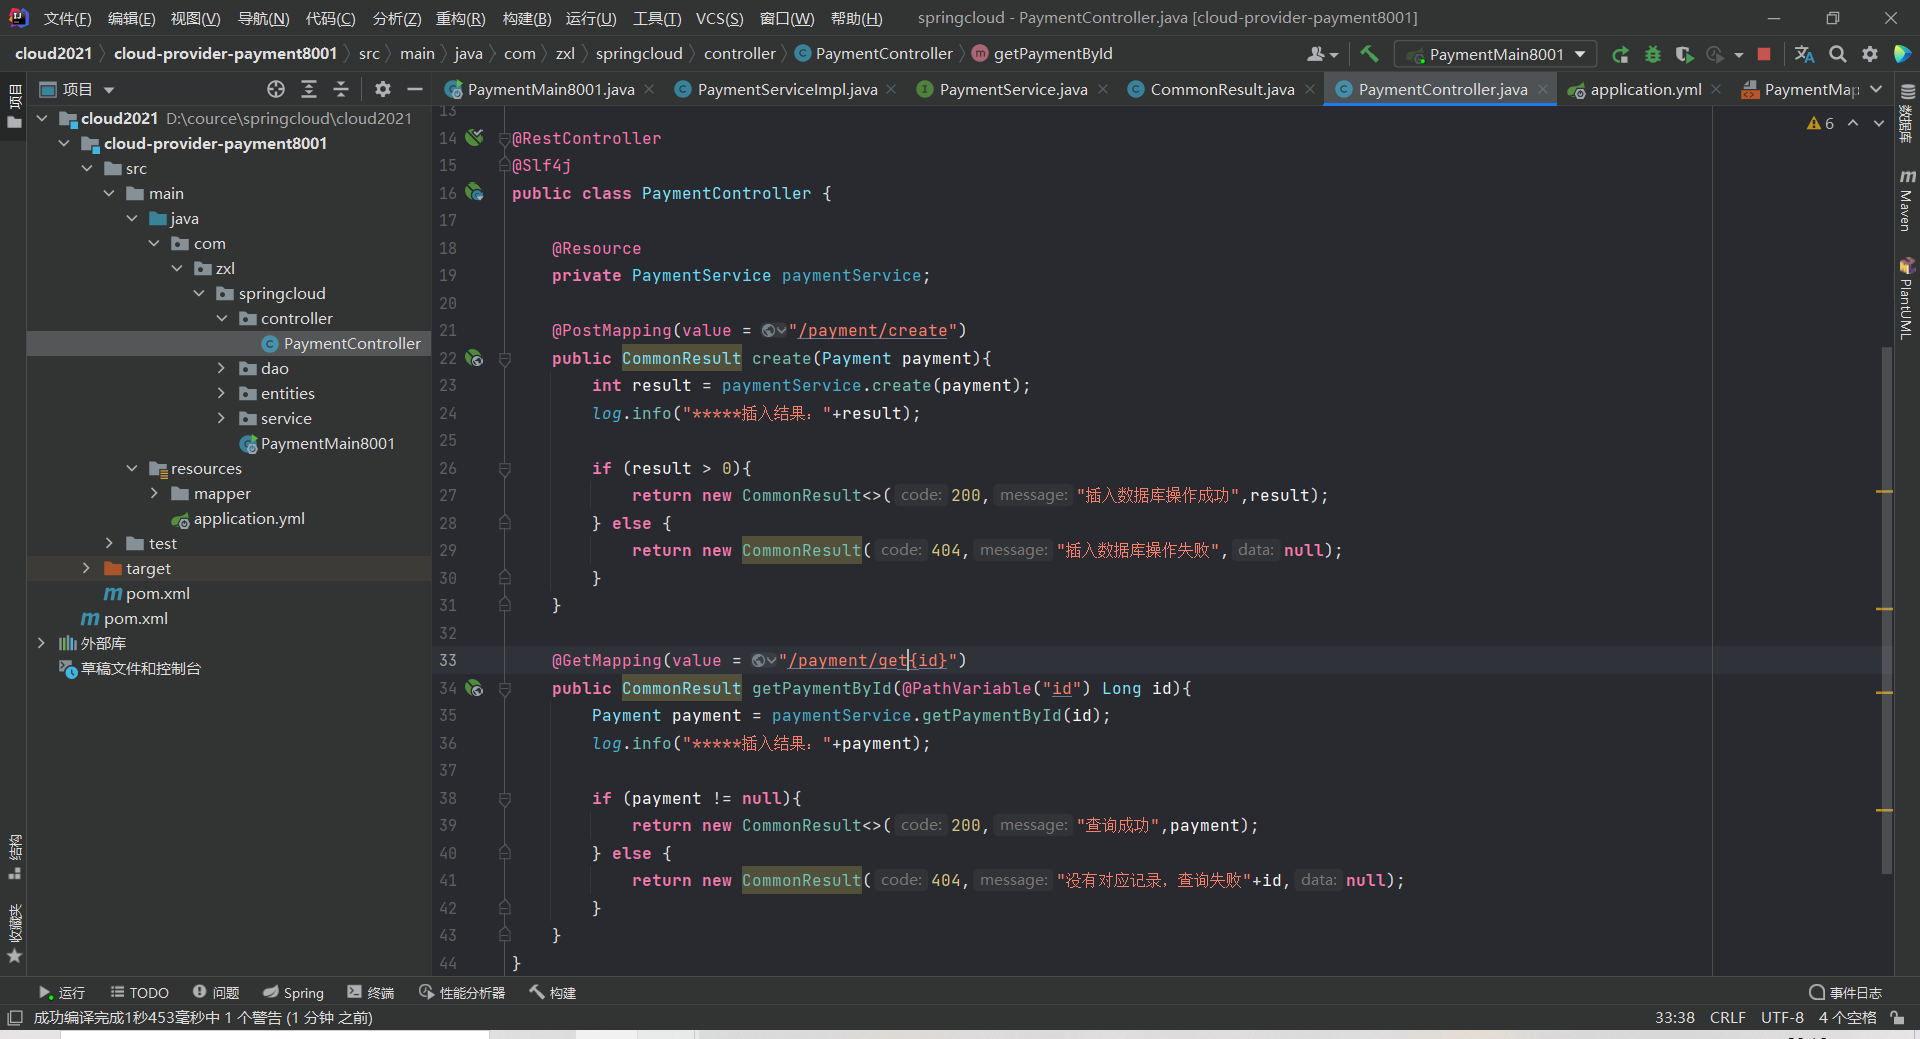Click the warnings indicator showing 6
1920x1039 pixels.
coord(1820,123)
